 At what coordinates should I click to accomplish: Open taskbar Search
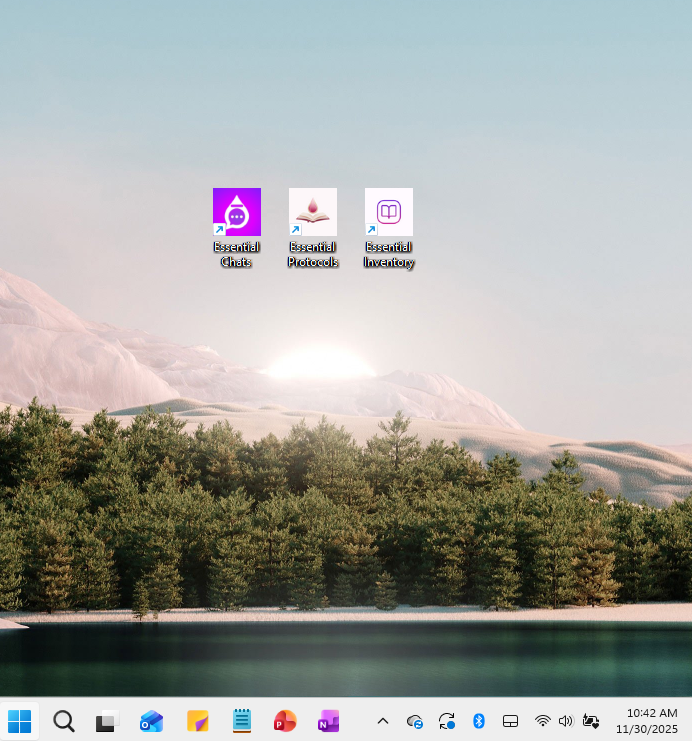tap(64, 721)
